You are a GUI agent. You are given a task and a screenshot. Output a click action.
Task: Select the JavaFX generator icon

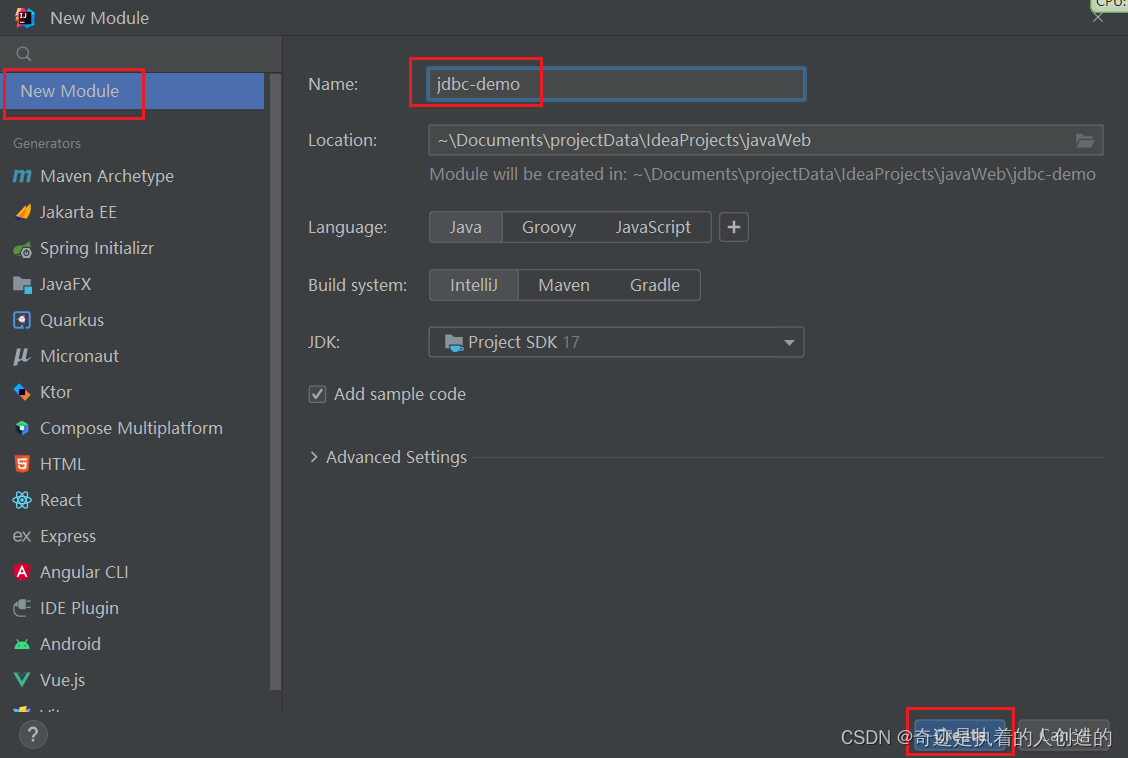click(22, 285)
